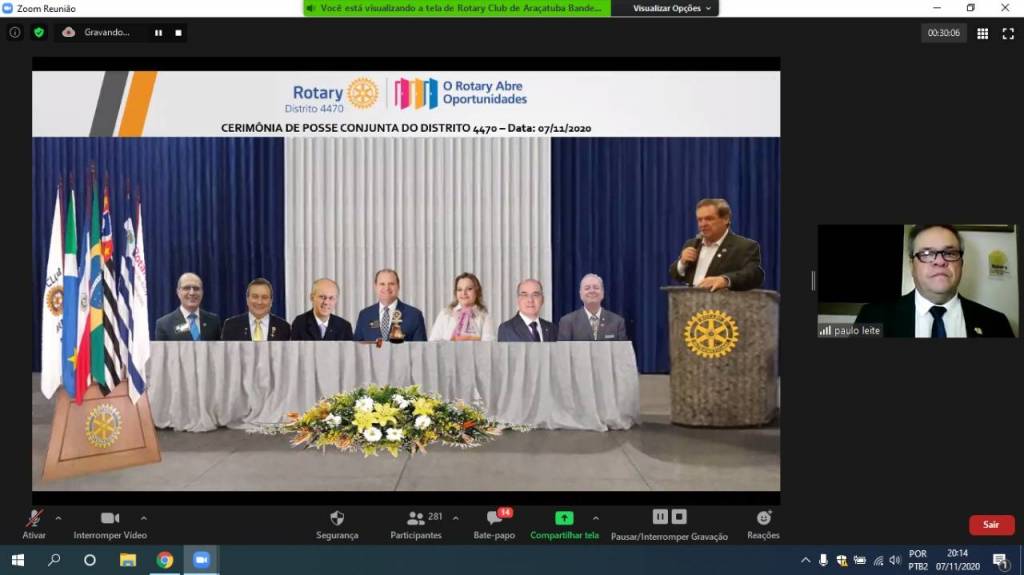Image resolution: width=1024 pixels, height=575 pixels.
Task: Unmute microphone with Ativar
Action: (x=34, y=518)
